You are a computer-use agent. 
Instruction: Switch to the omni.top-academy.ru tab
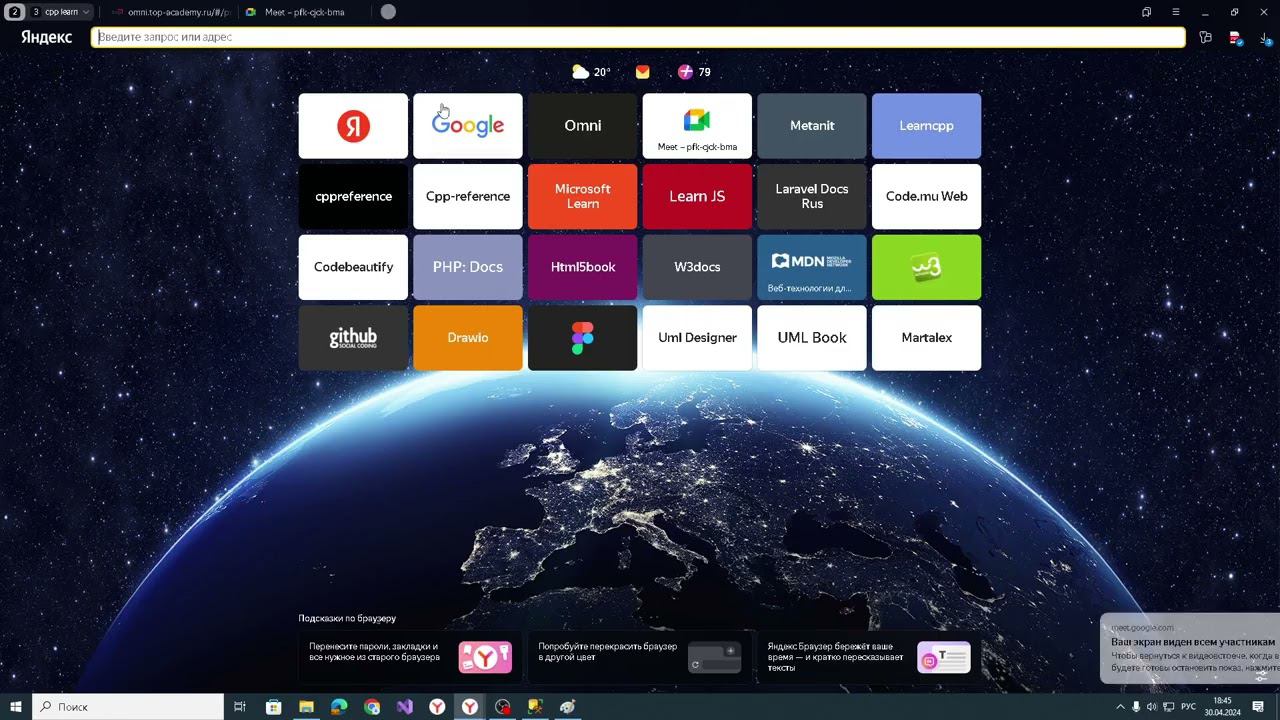click(170, 12)
